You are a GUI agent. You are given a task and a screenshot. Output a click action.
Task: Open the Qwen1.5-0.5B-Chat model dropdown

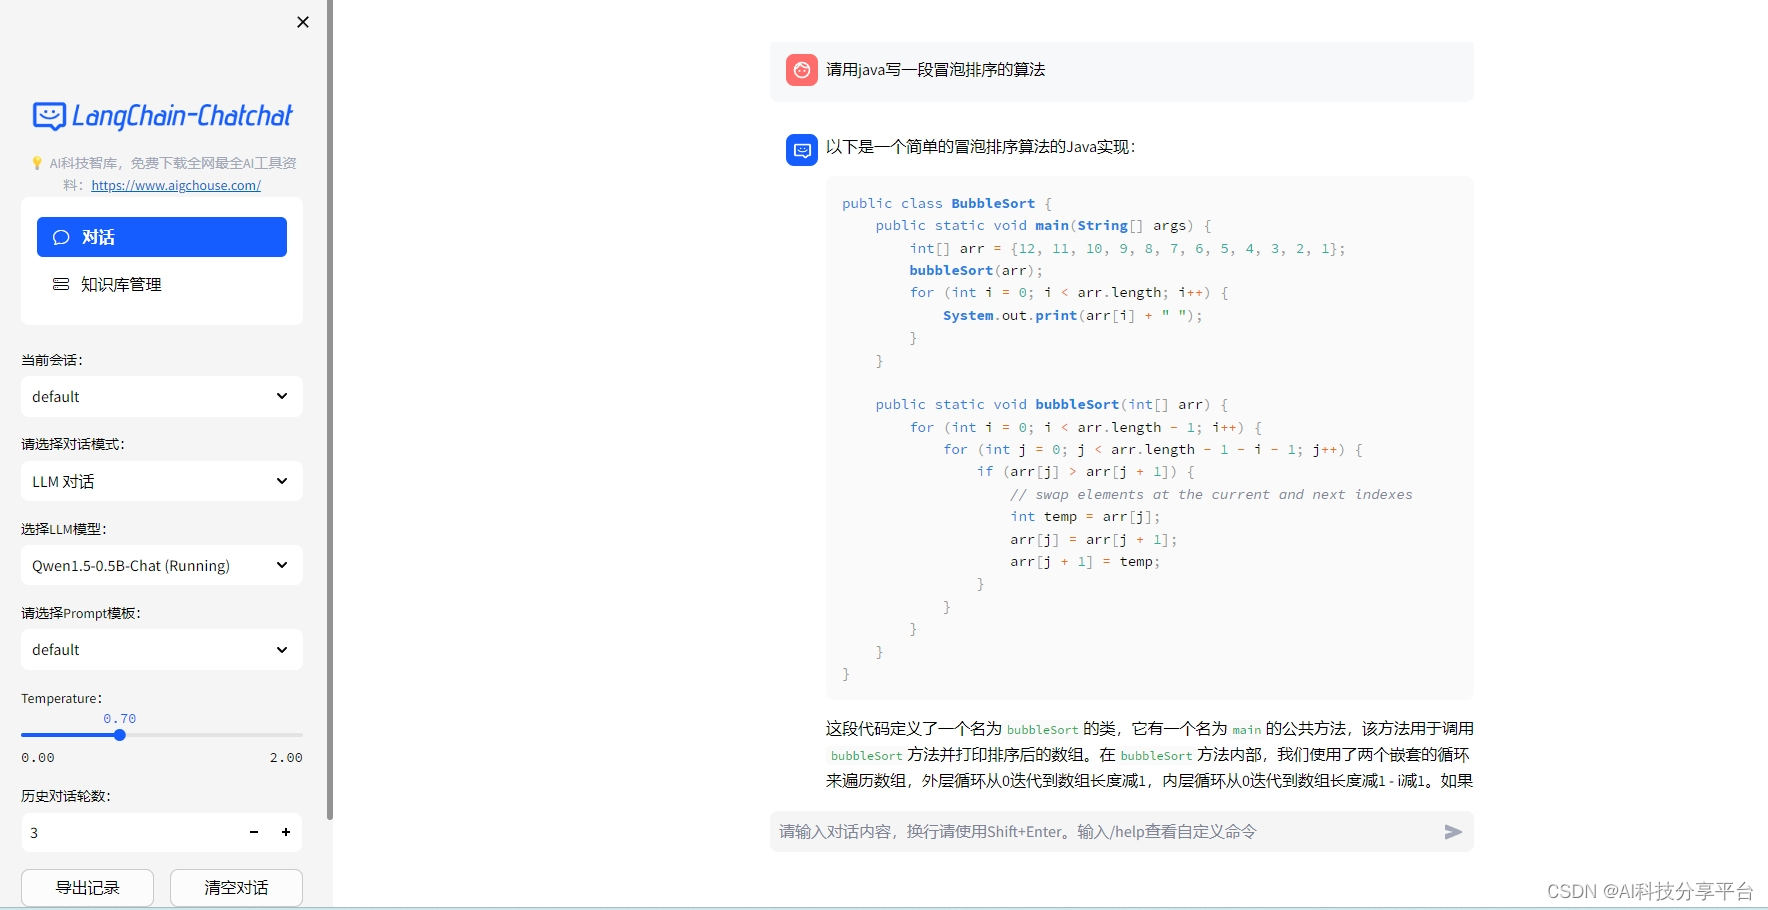click(x=162, y=565)
